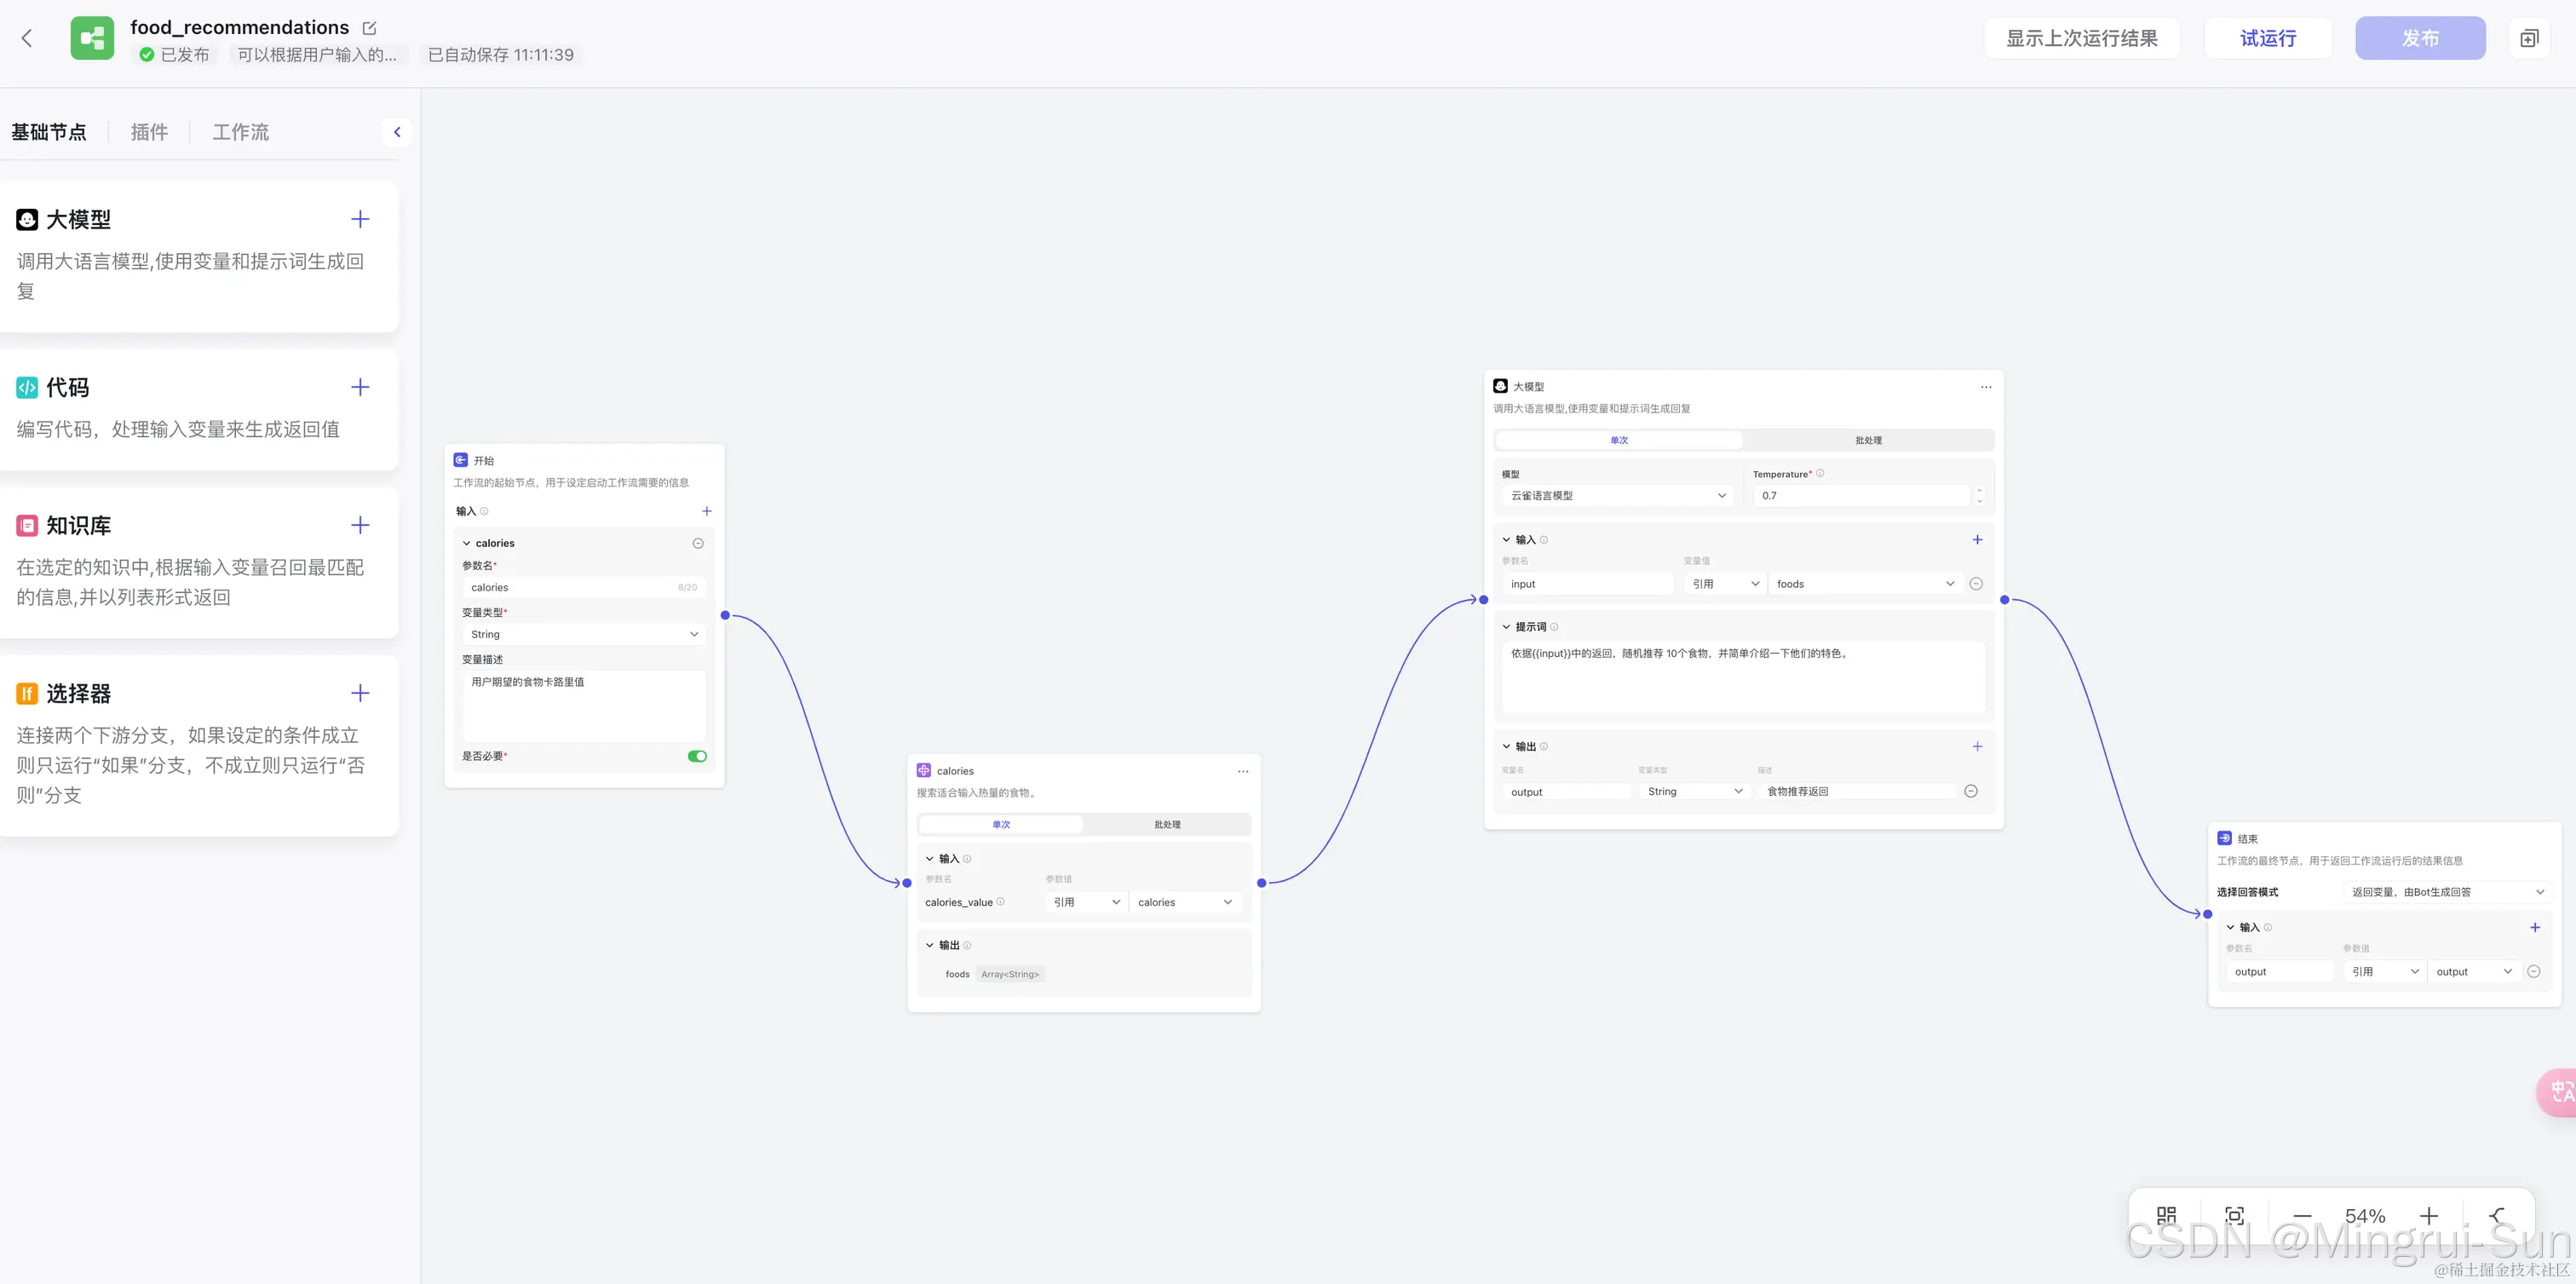Add a 知识库 node with plus icon

(360, 525)
